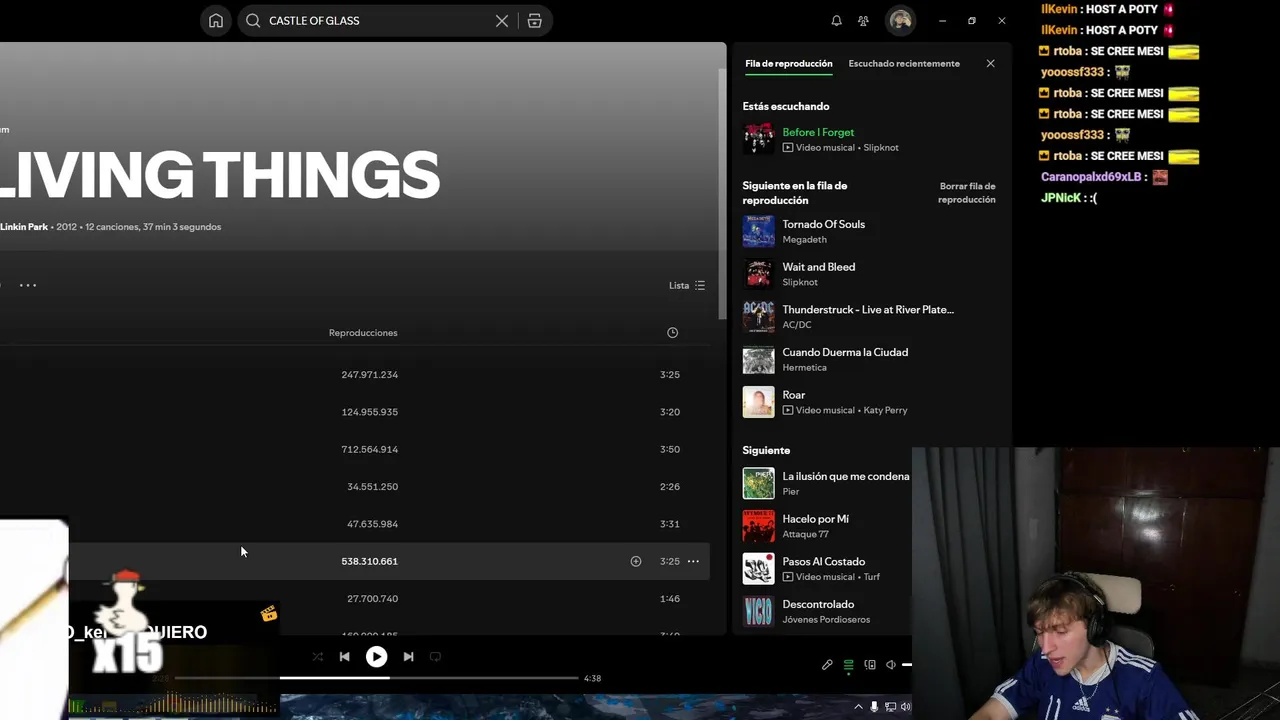
Task: Open more options for the 538.310.661 track
Action: point(693,562)
